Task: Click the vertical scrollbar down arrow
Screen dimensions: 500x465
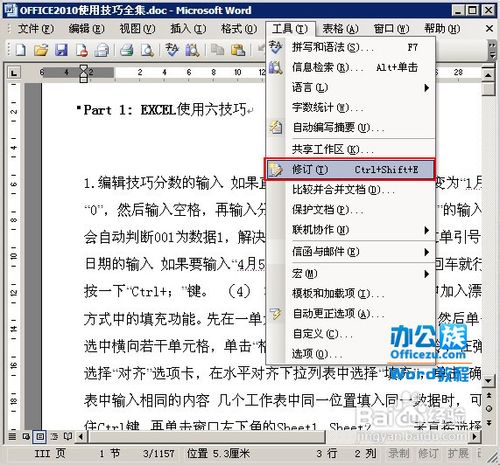Action: pyautogui.click(x=489, y=381)
